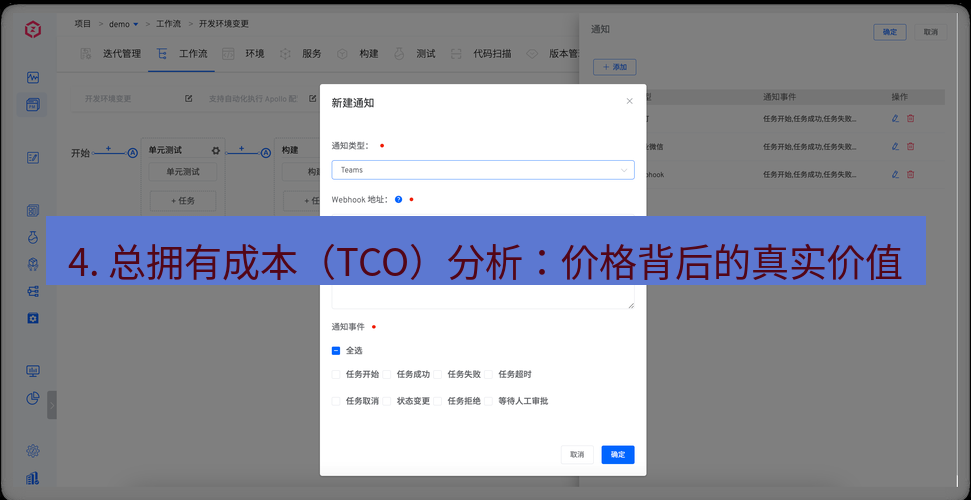Viewport: 971px width, 500px height.
Task: Edit the 微信 notification row
Action: [895, 146]
